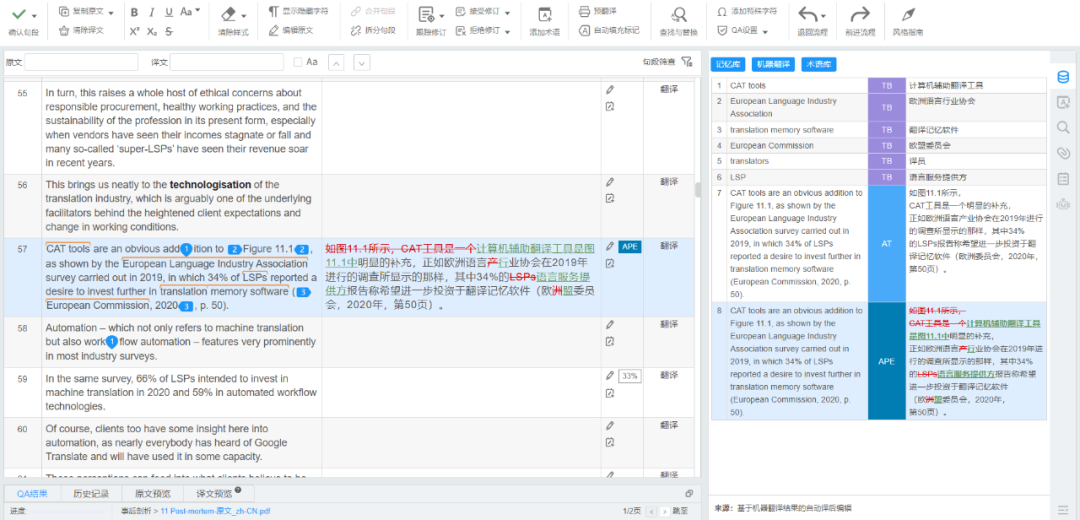Screen dimensions: 1080x520
Task: Toggle italic formatting
Action: 152,12
